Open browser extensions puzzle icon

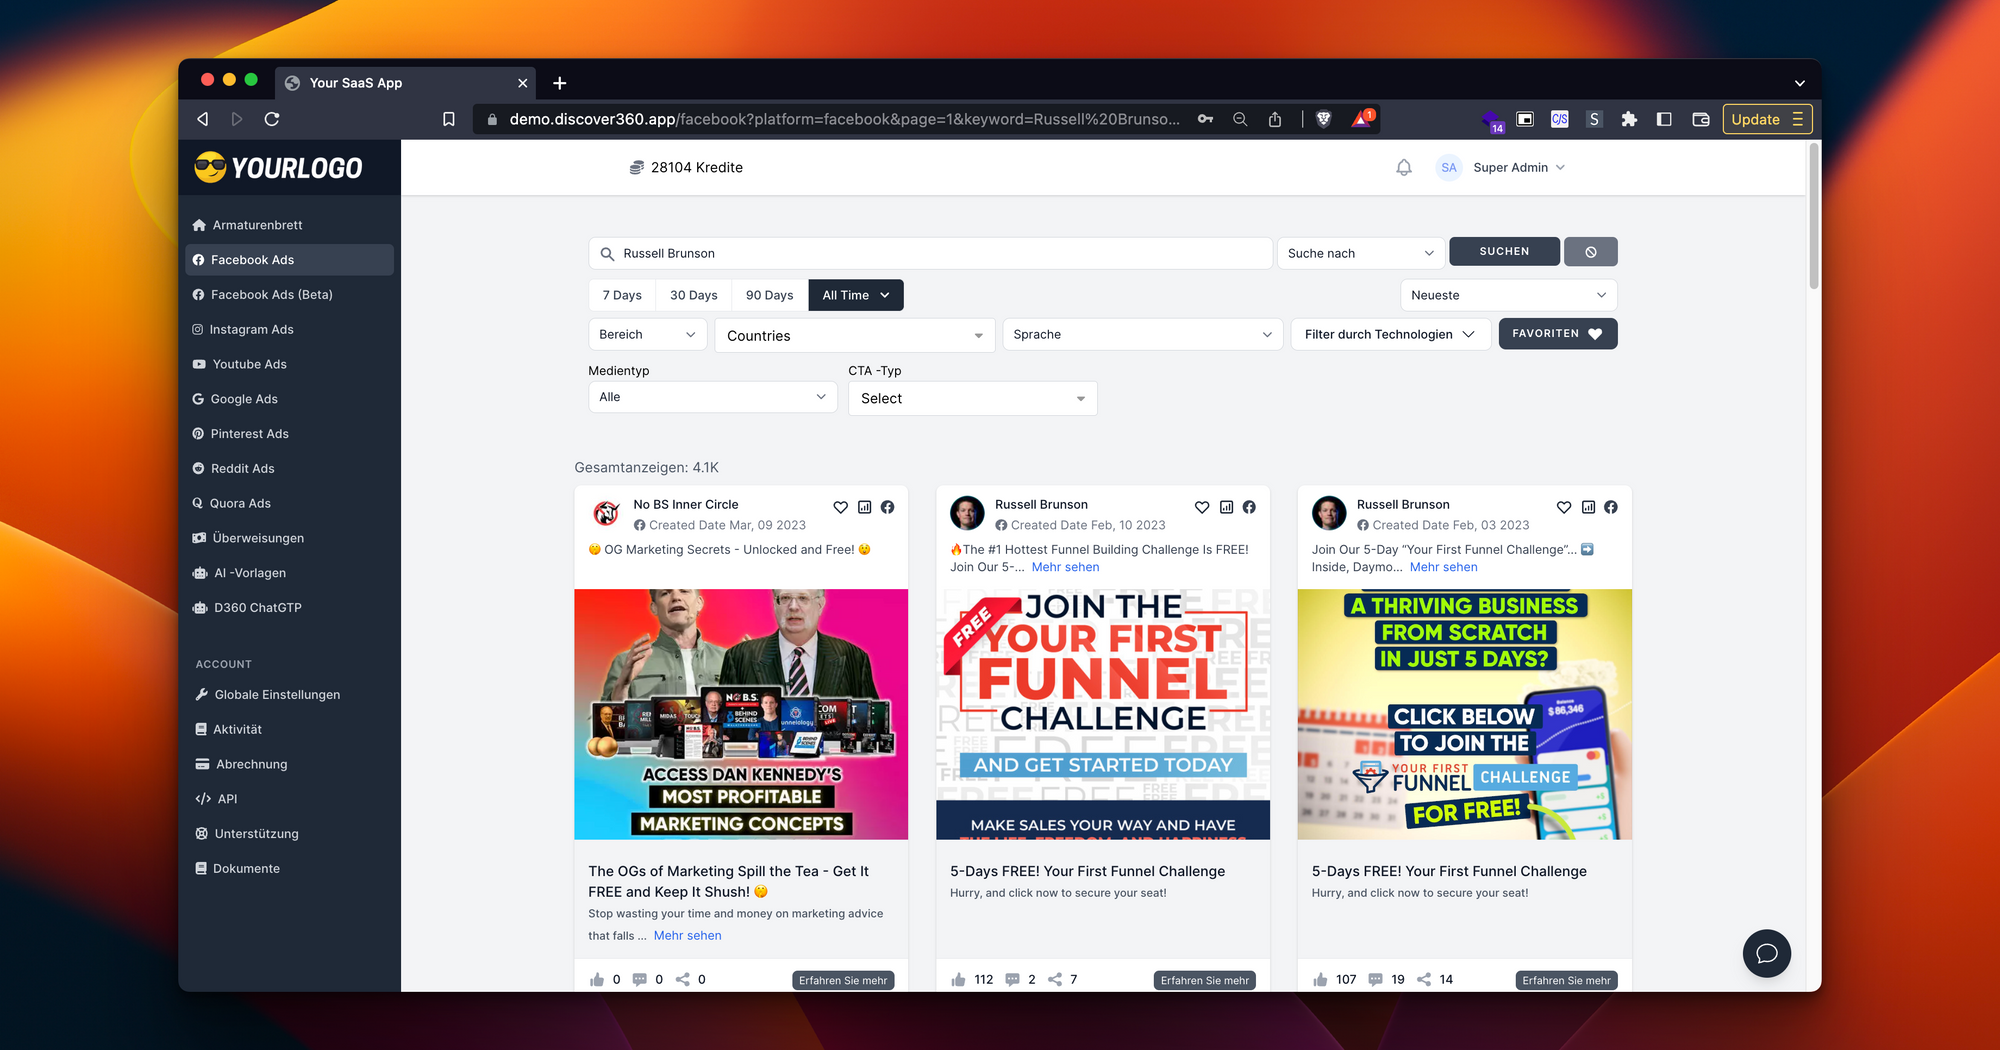[x=1629, y=119]
